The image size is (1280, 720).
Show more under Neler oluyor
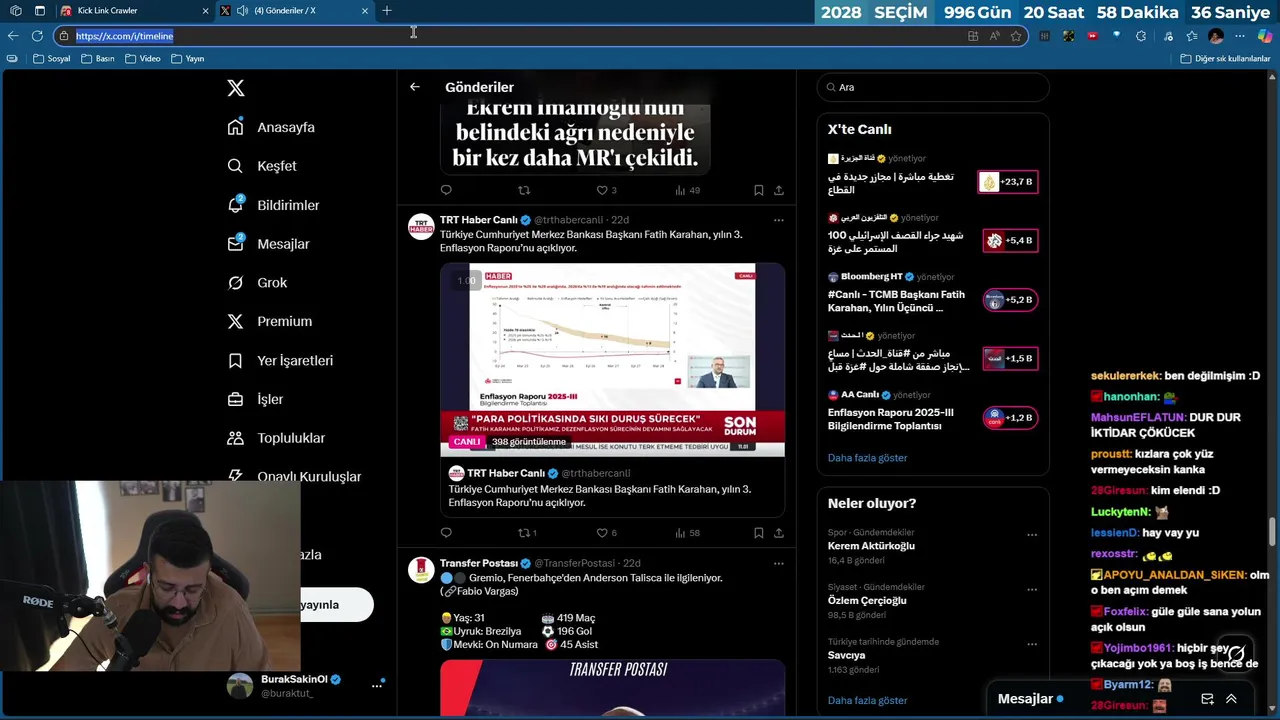[x=867, y=701]
